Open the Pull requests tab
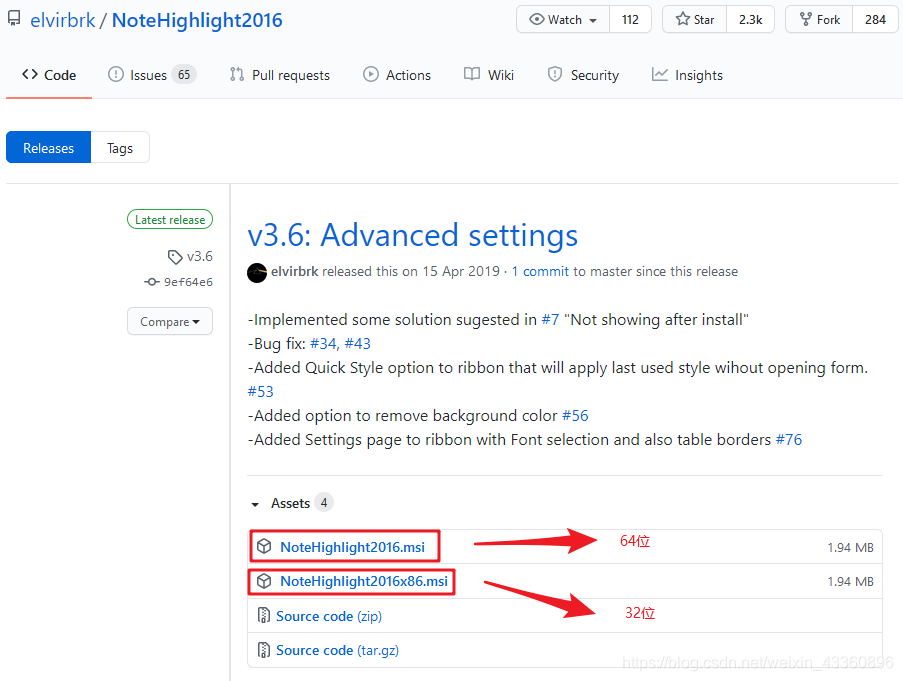The image size is (903, 681). (280, 75)
